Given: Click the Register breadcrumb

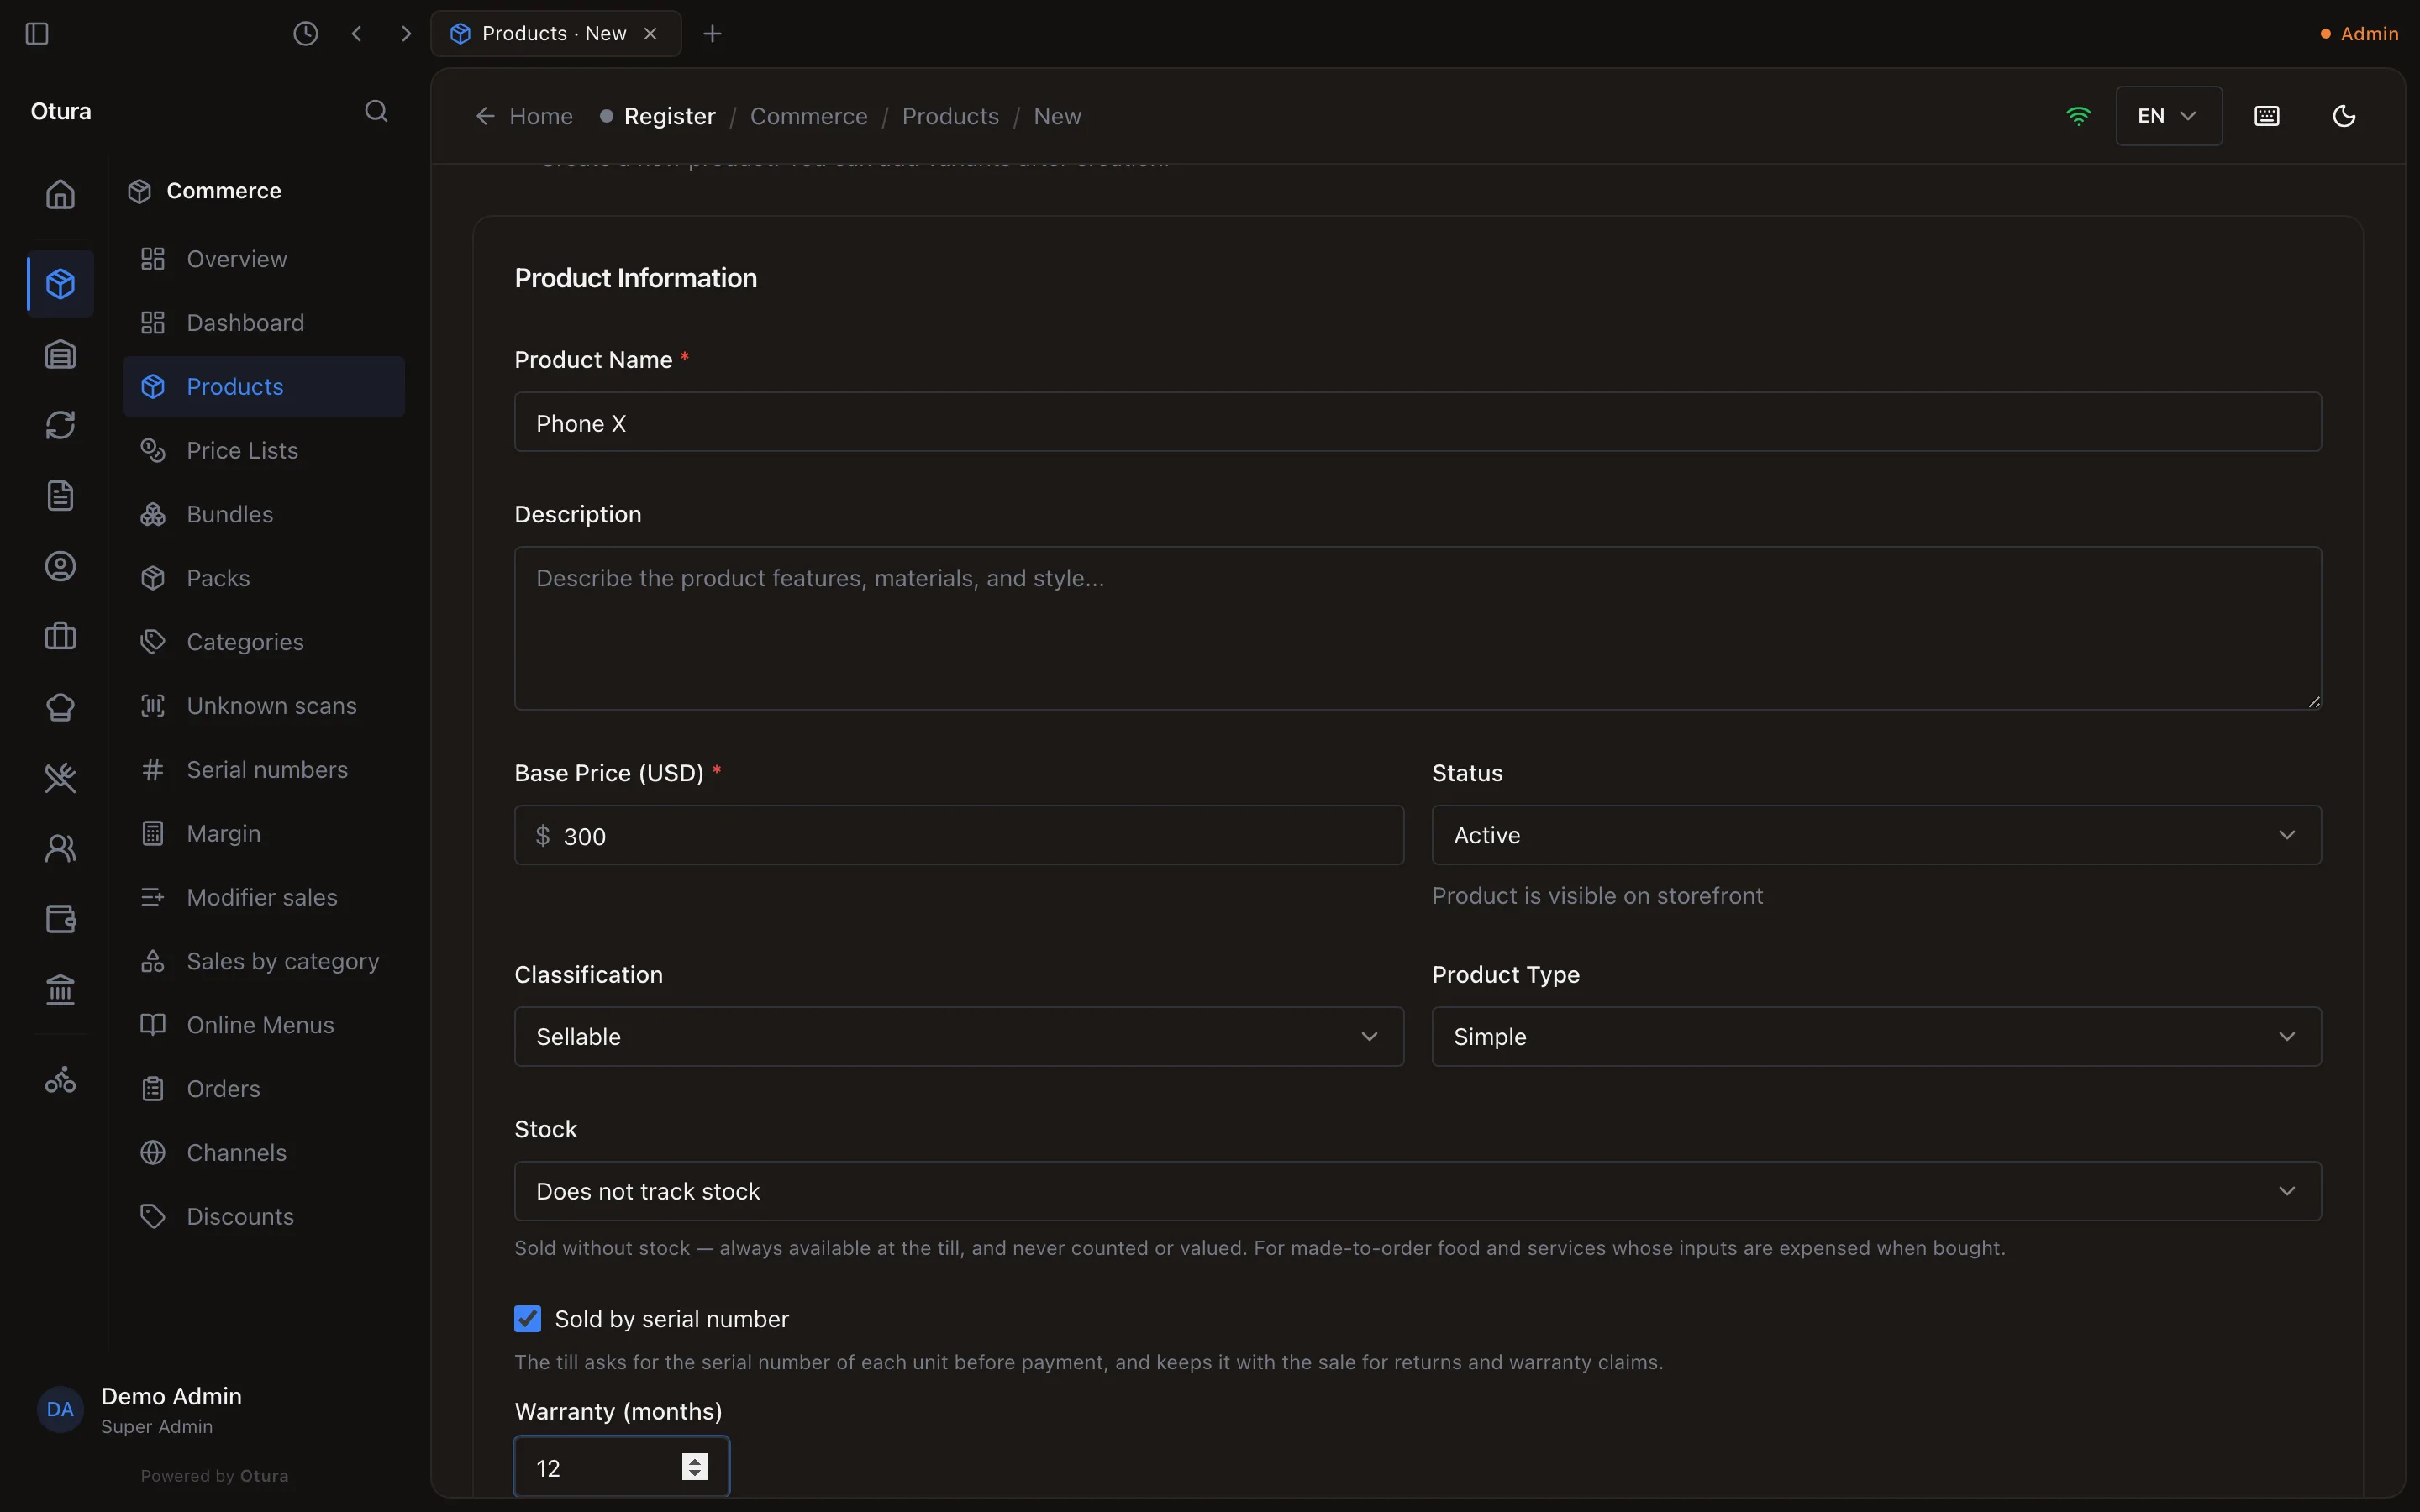Looking at the screenshot, I should point(669,116).
